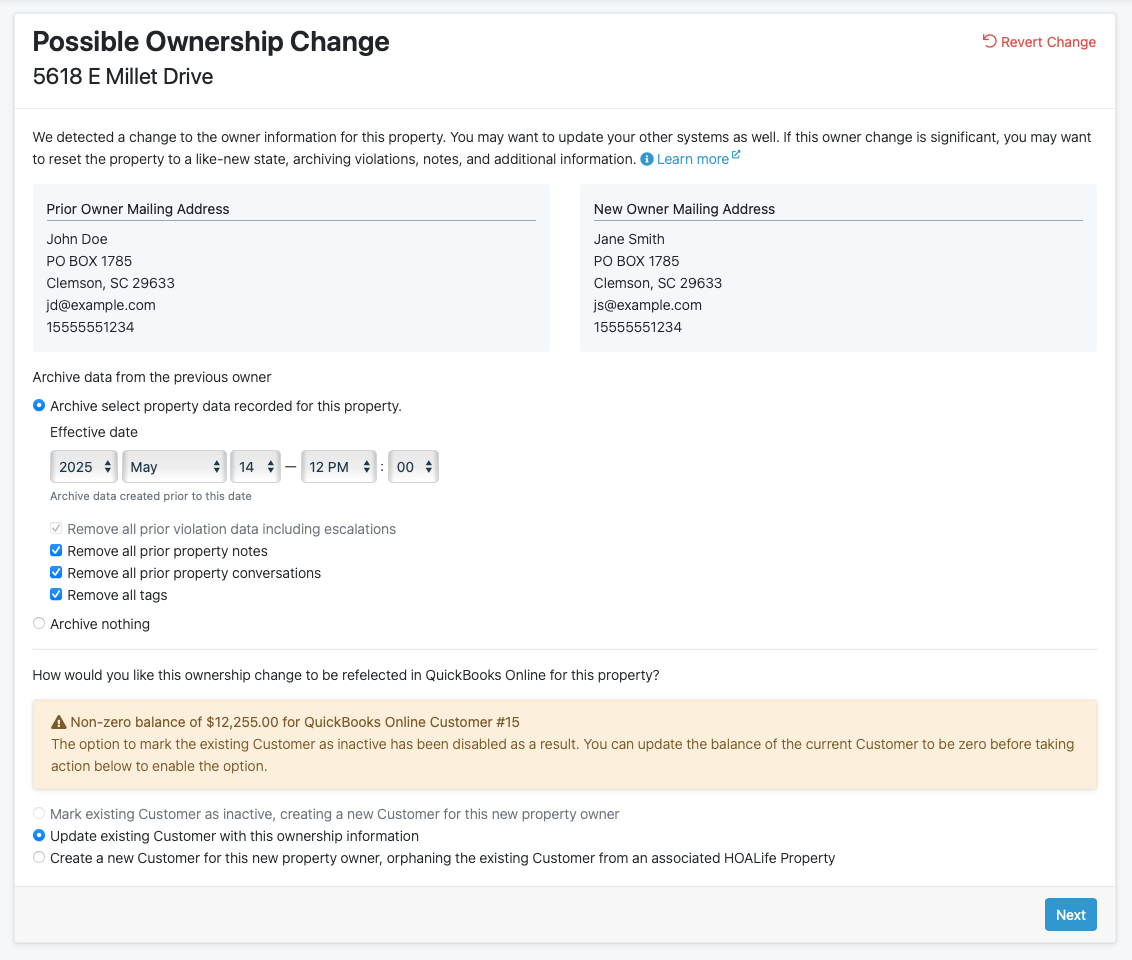Click the Effective date label

pyautogui.click(x=94, y=432)
